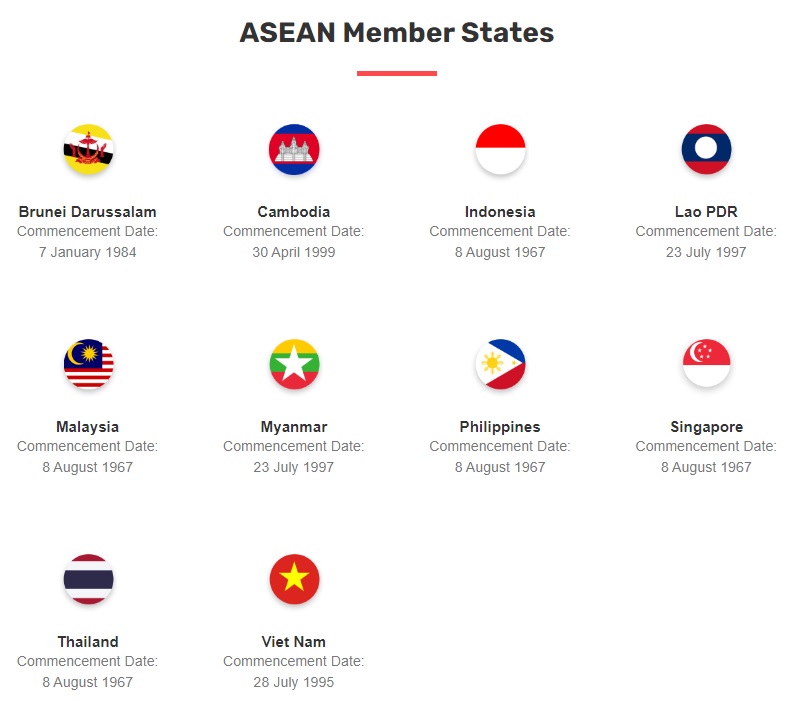This screenshot has height=720, width=802.
Task: Click the Brunei Darussalam flag icon
Action: 88,150
